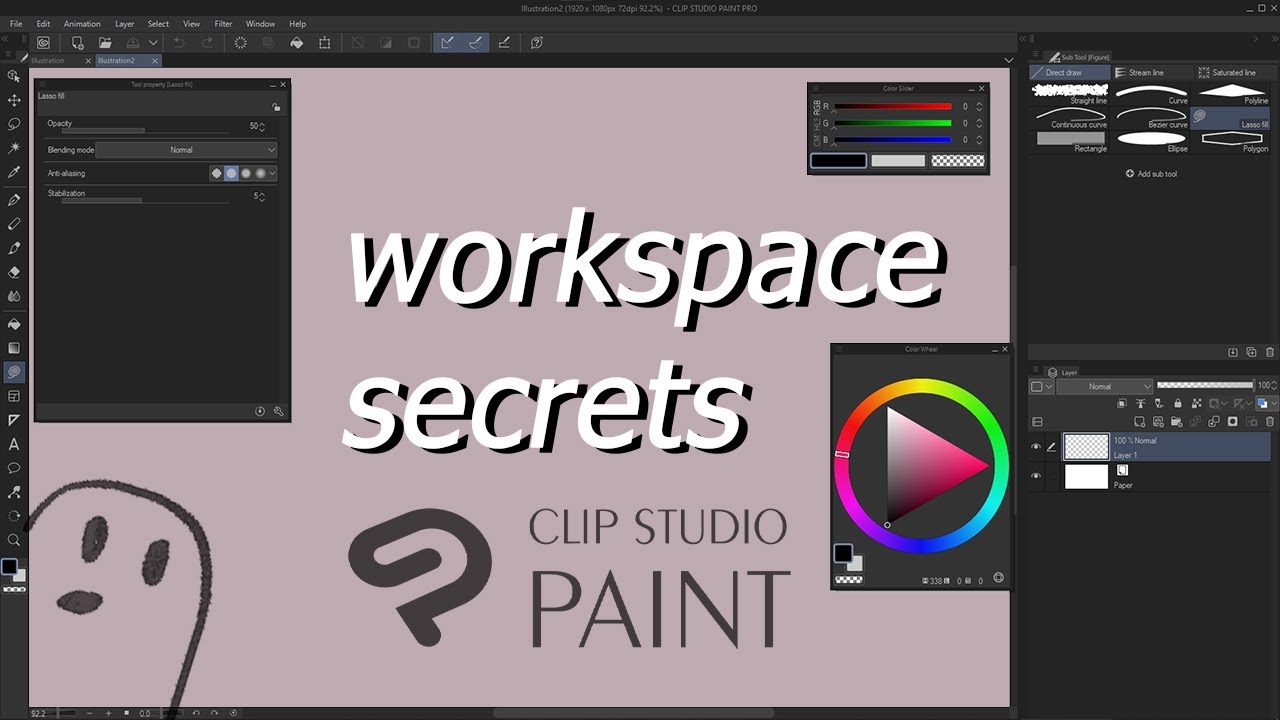Screen dimensions: 1280x720
Task: Toggle visibility of Layer 1
Action: tap(1036, 447)
